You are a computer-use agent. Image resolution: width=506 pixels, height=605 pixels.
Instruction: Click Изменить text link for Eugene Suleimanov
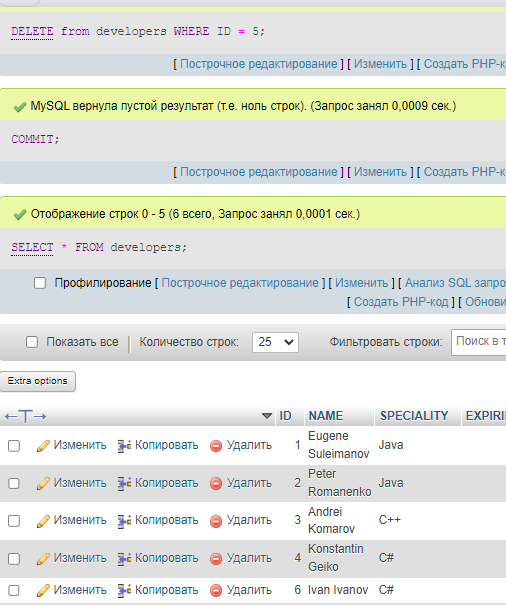(x=80, y=445)
